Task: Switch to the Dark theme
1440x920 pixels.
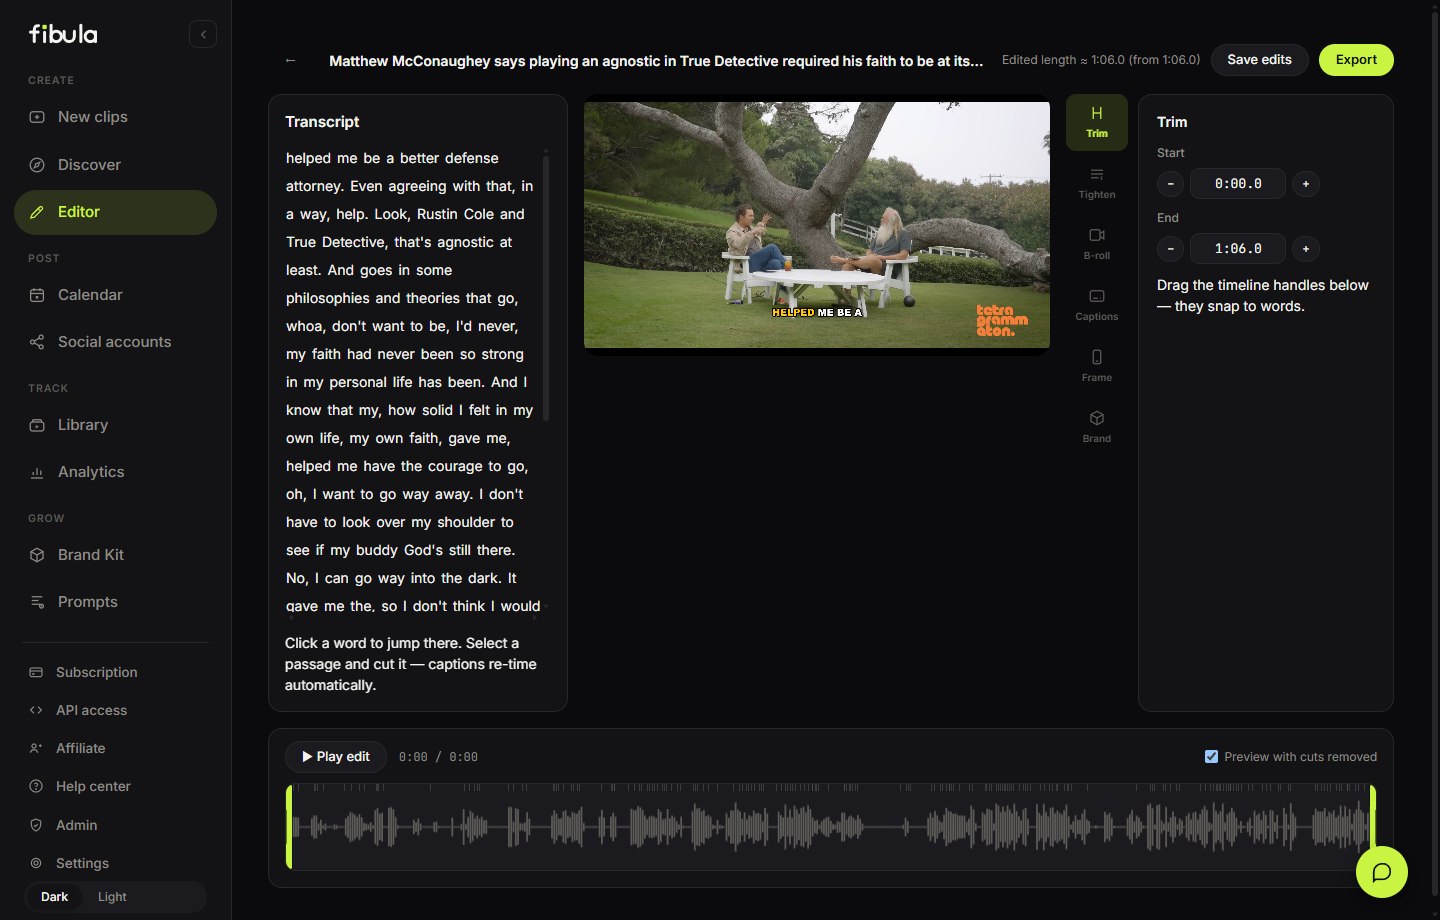Action: 55,897
